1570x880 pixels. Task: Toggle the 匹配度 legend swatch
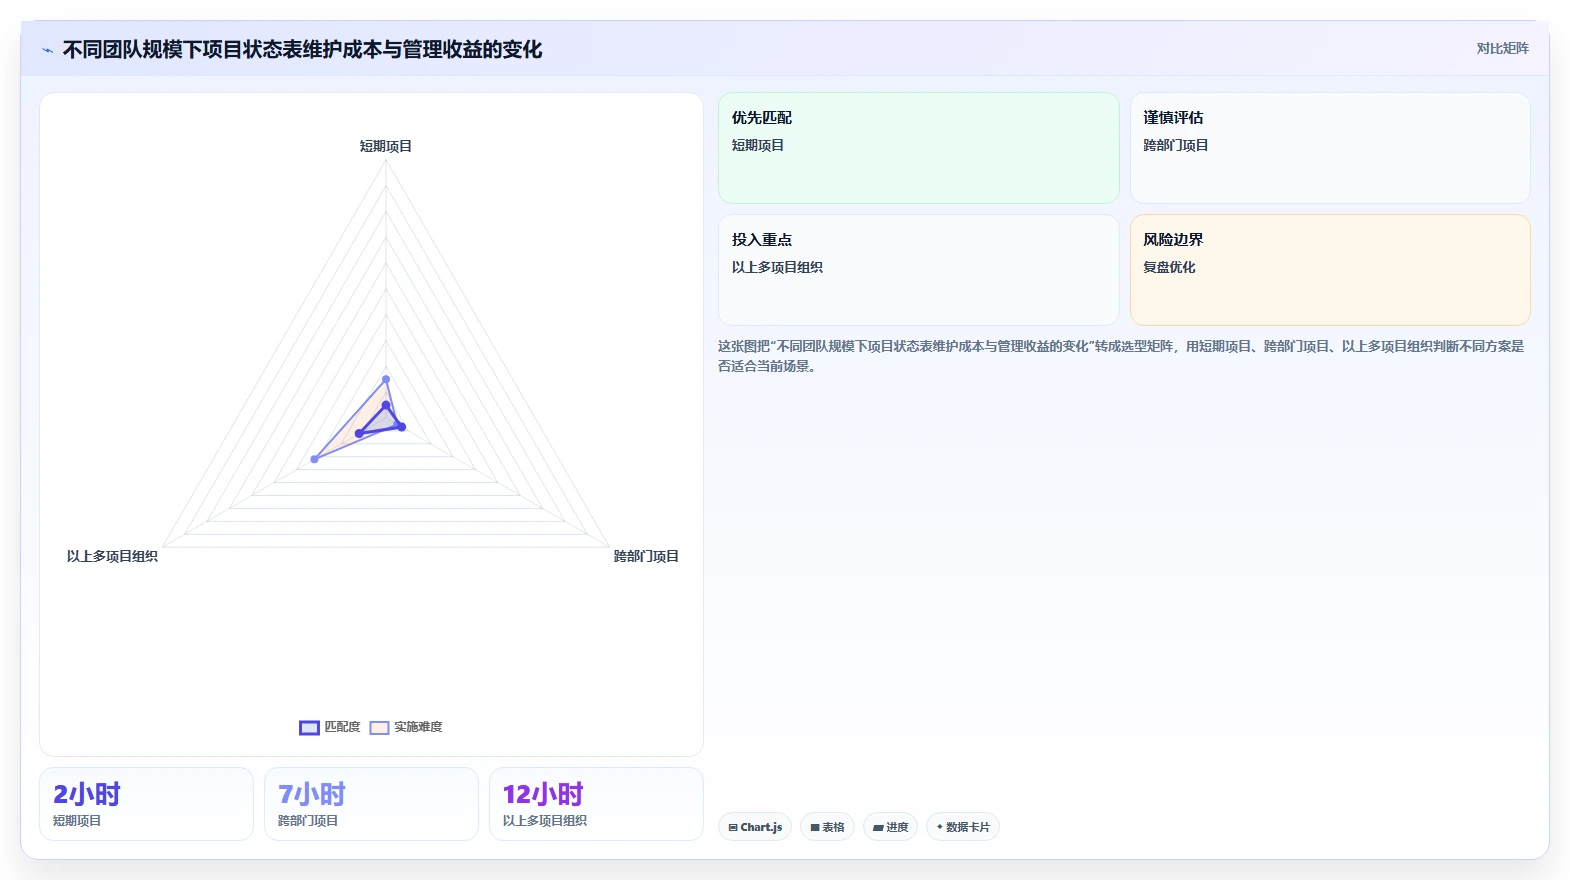pyautogui.click(x=309, y=727)
